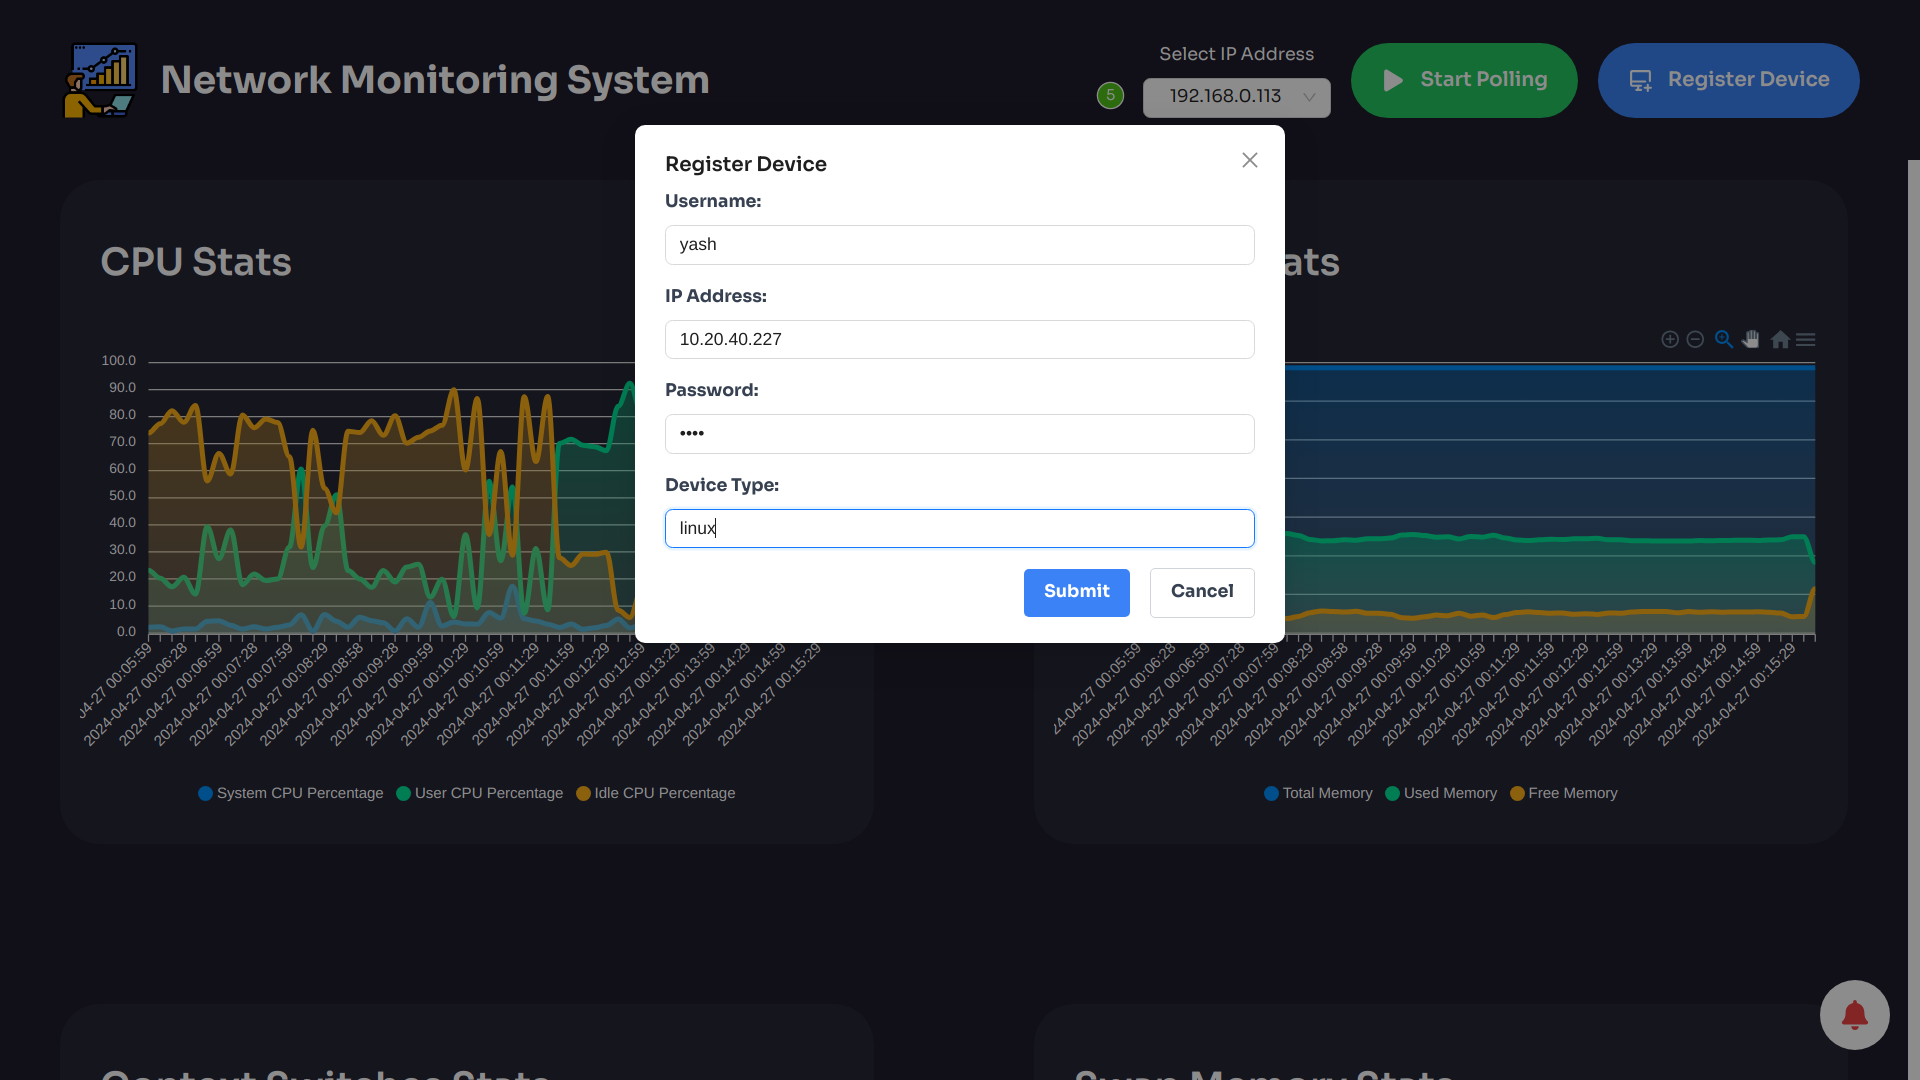Viewport: 1920px width, 1080px height.
Task: Reset memory chart zoom with home icon
Action: [x=1780, y=340]
